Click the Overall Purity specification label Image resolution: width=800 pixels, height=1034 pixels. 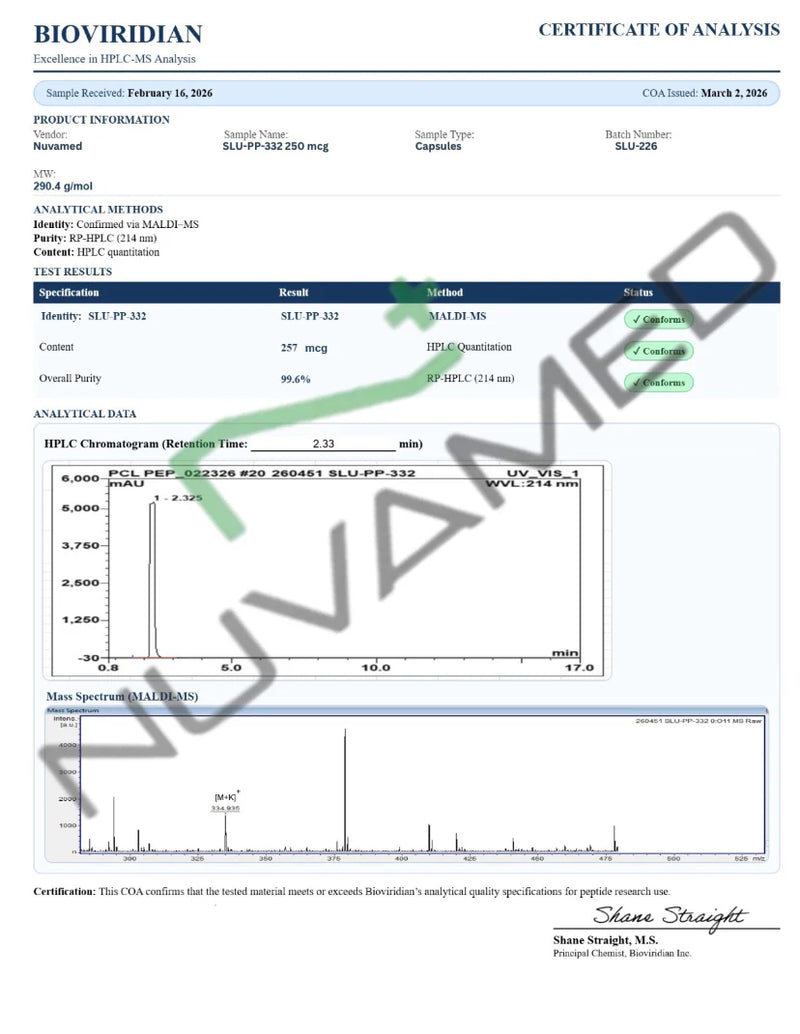[x=70, y=379]
